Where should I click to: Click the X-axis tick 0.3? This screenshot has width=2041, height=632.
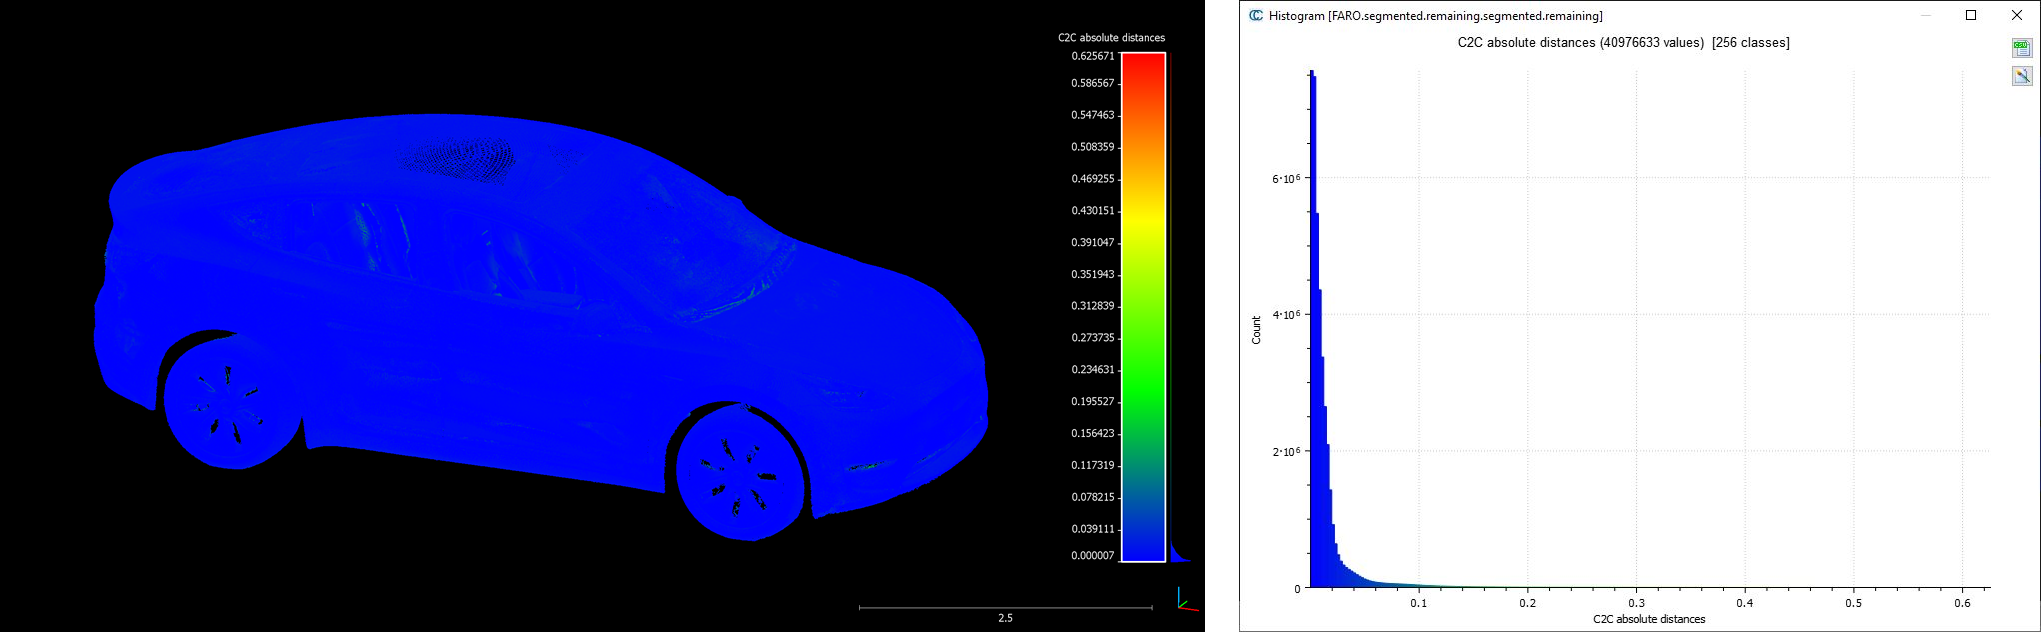coord(1636,603)
